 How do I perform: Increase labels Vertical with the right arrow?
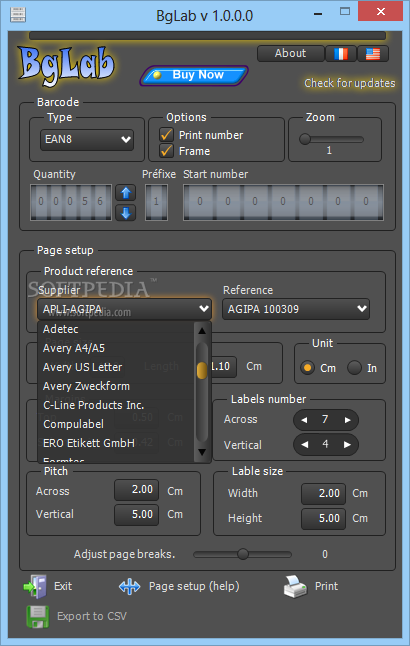(347, 445)
